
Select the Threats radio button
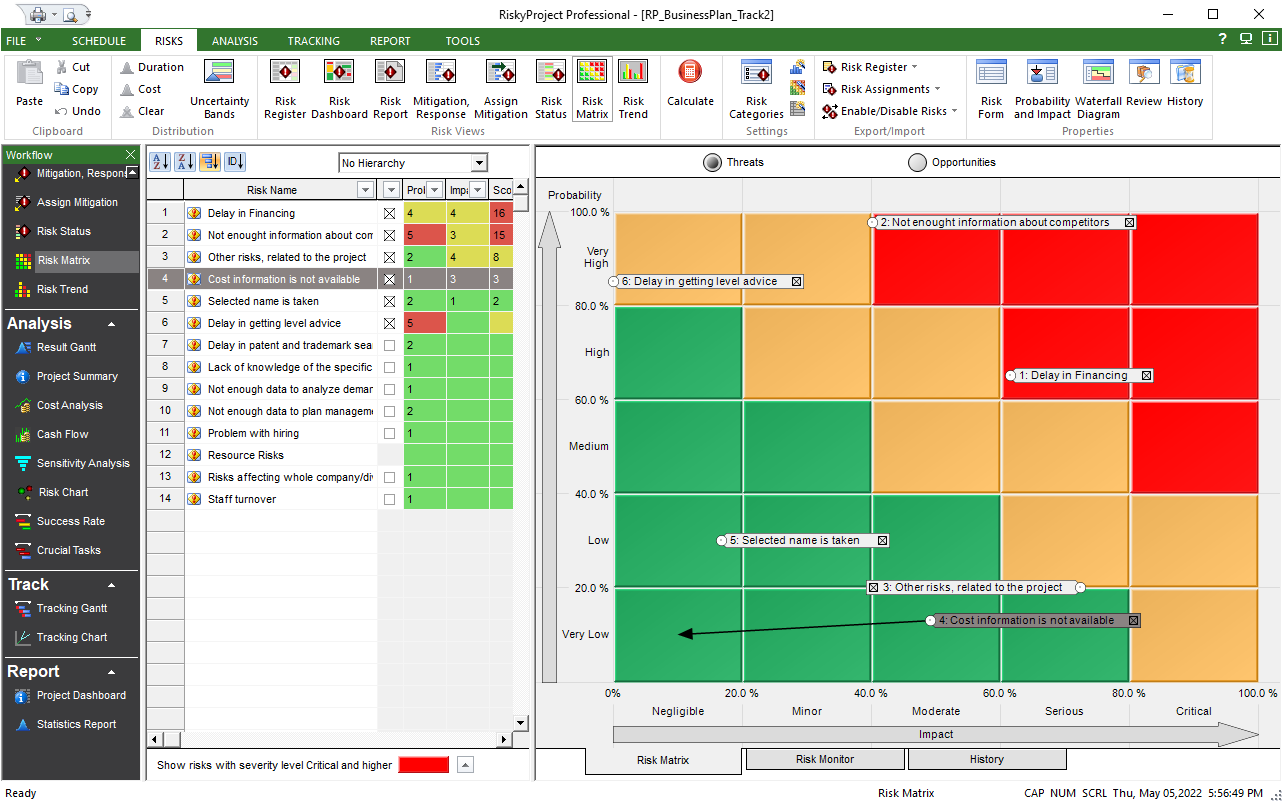click(712, 162)
